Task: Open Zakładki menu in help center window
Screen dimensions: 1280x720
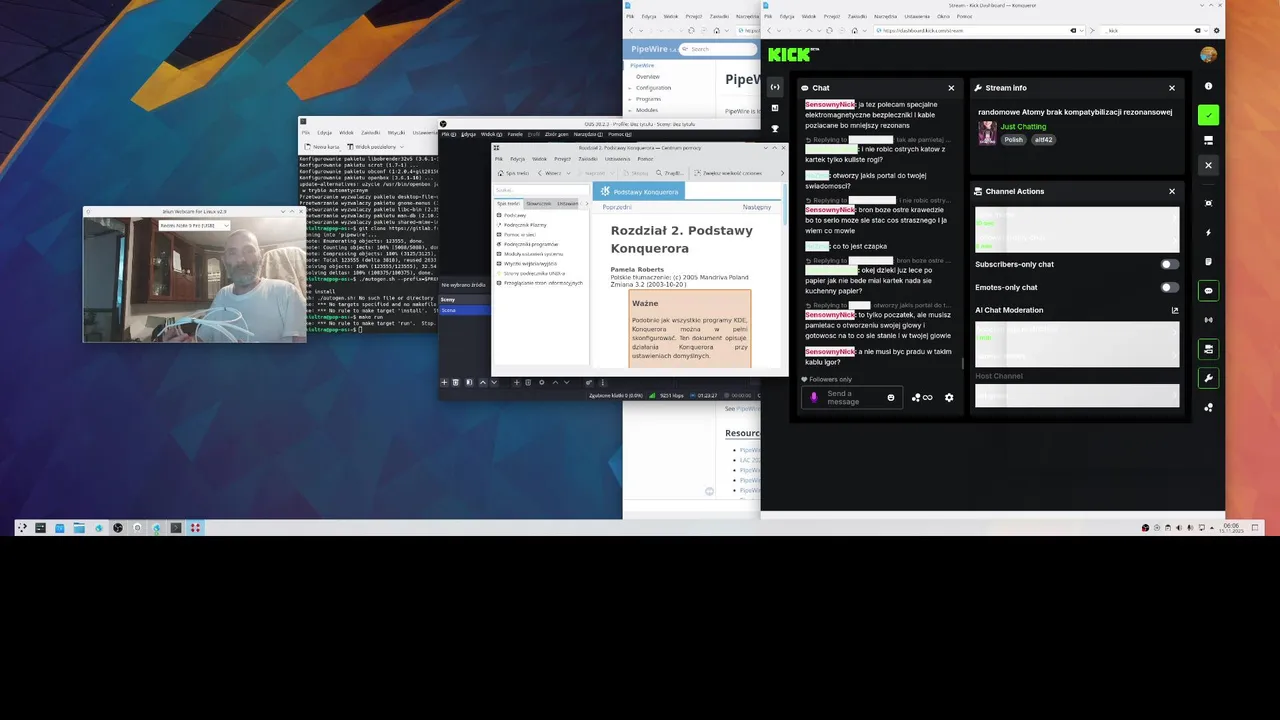Action: click(587, 158)
